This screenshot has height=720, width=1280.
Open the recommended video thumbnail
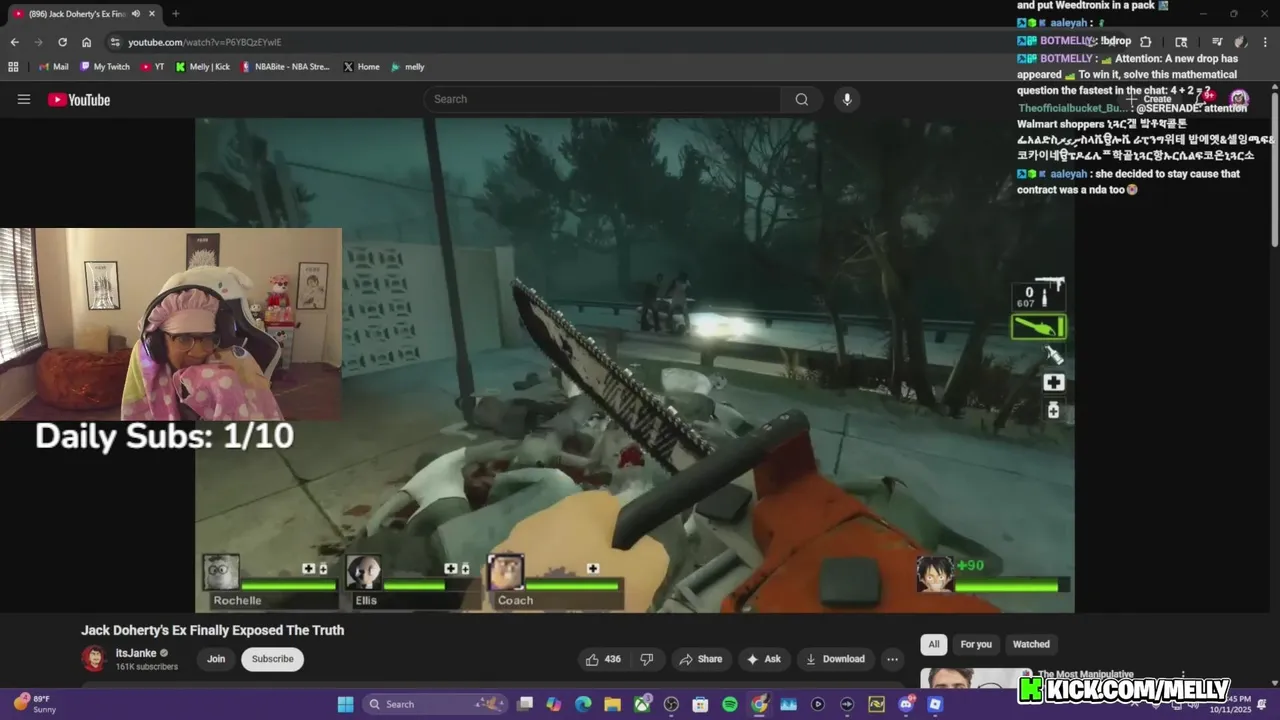(975, 678)
